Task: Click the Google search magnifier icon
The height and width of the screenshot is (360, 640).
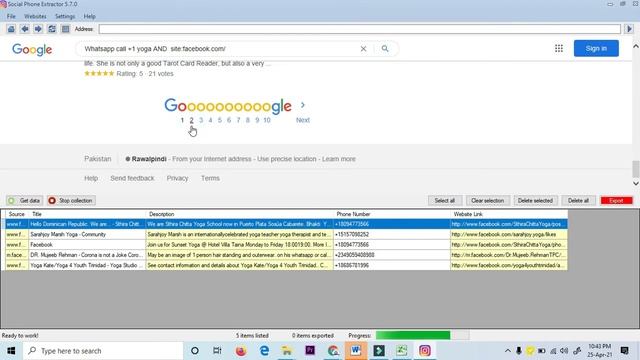Action: [x=385, y=49]
